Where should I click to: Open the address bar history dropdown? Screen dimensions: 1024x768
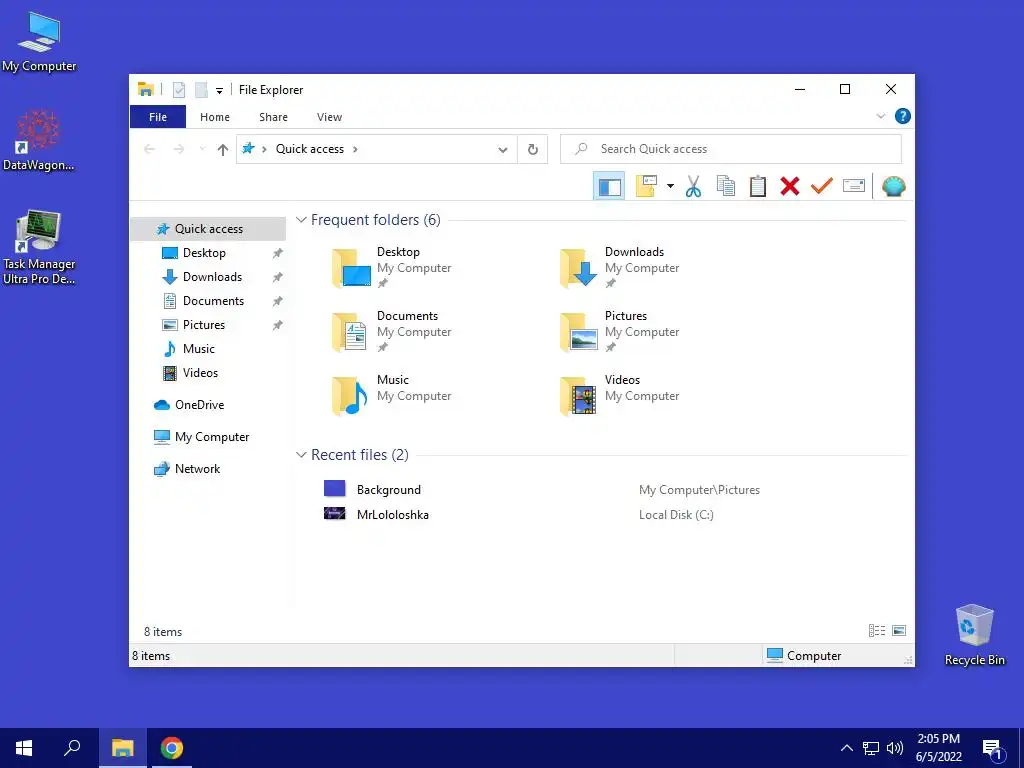[503, 150]
